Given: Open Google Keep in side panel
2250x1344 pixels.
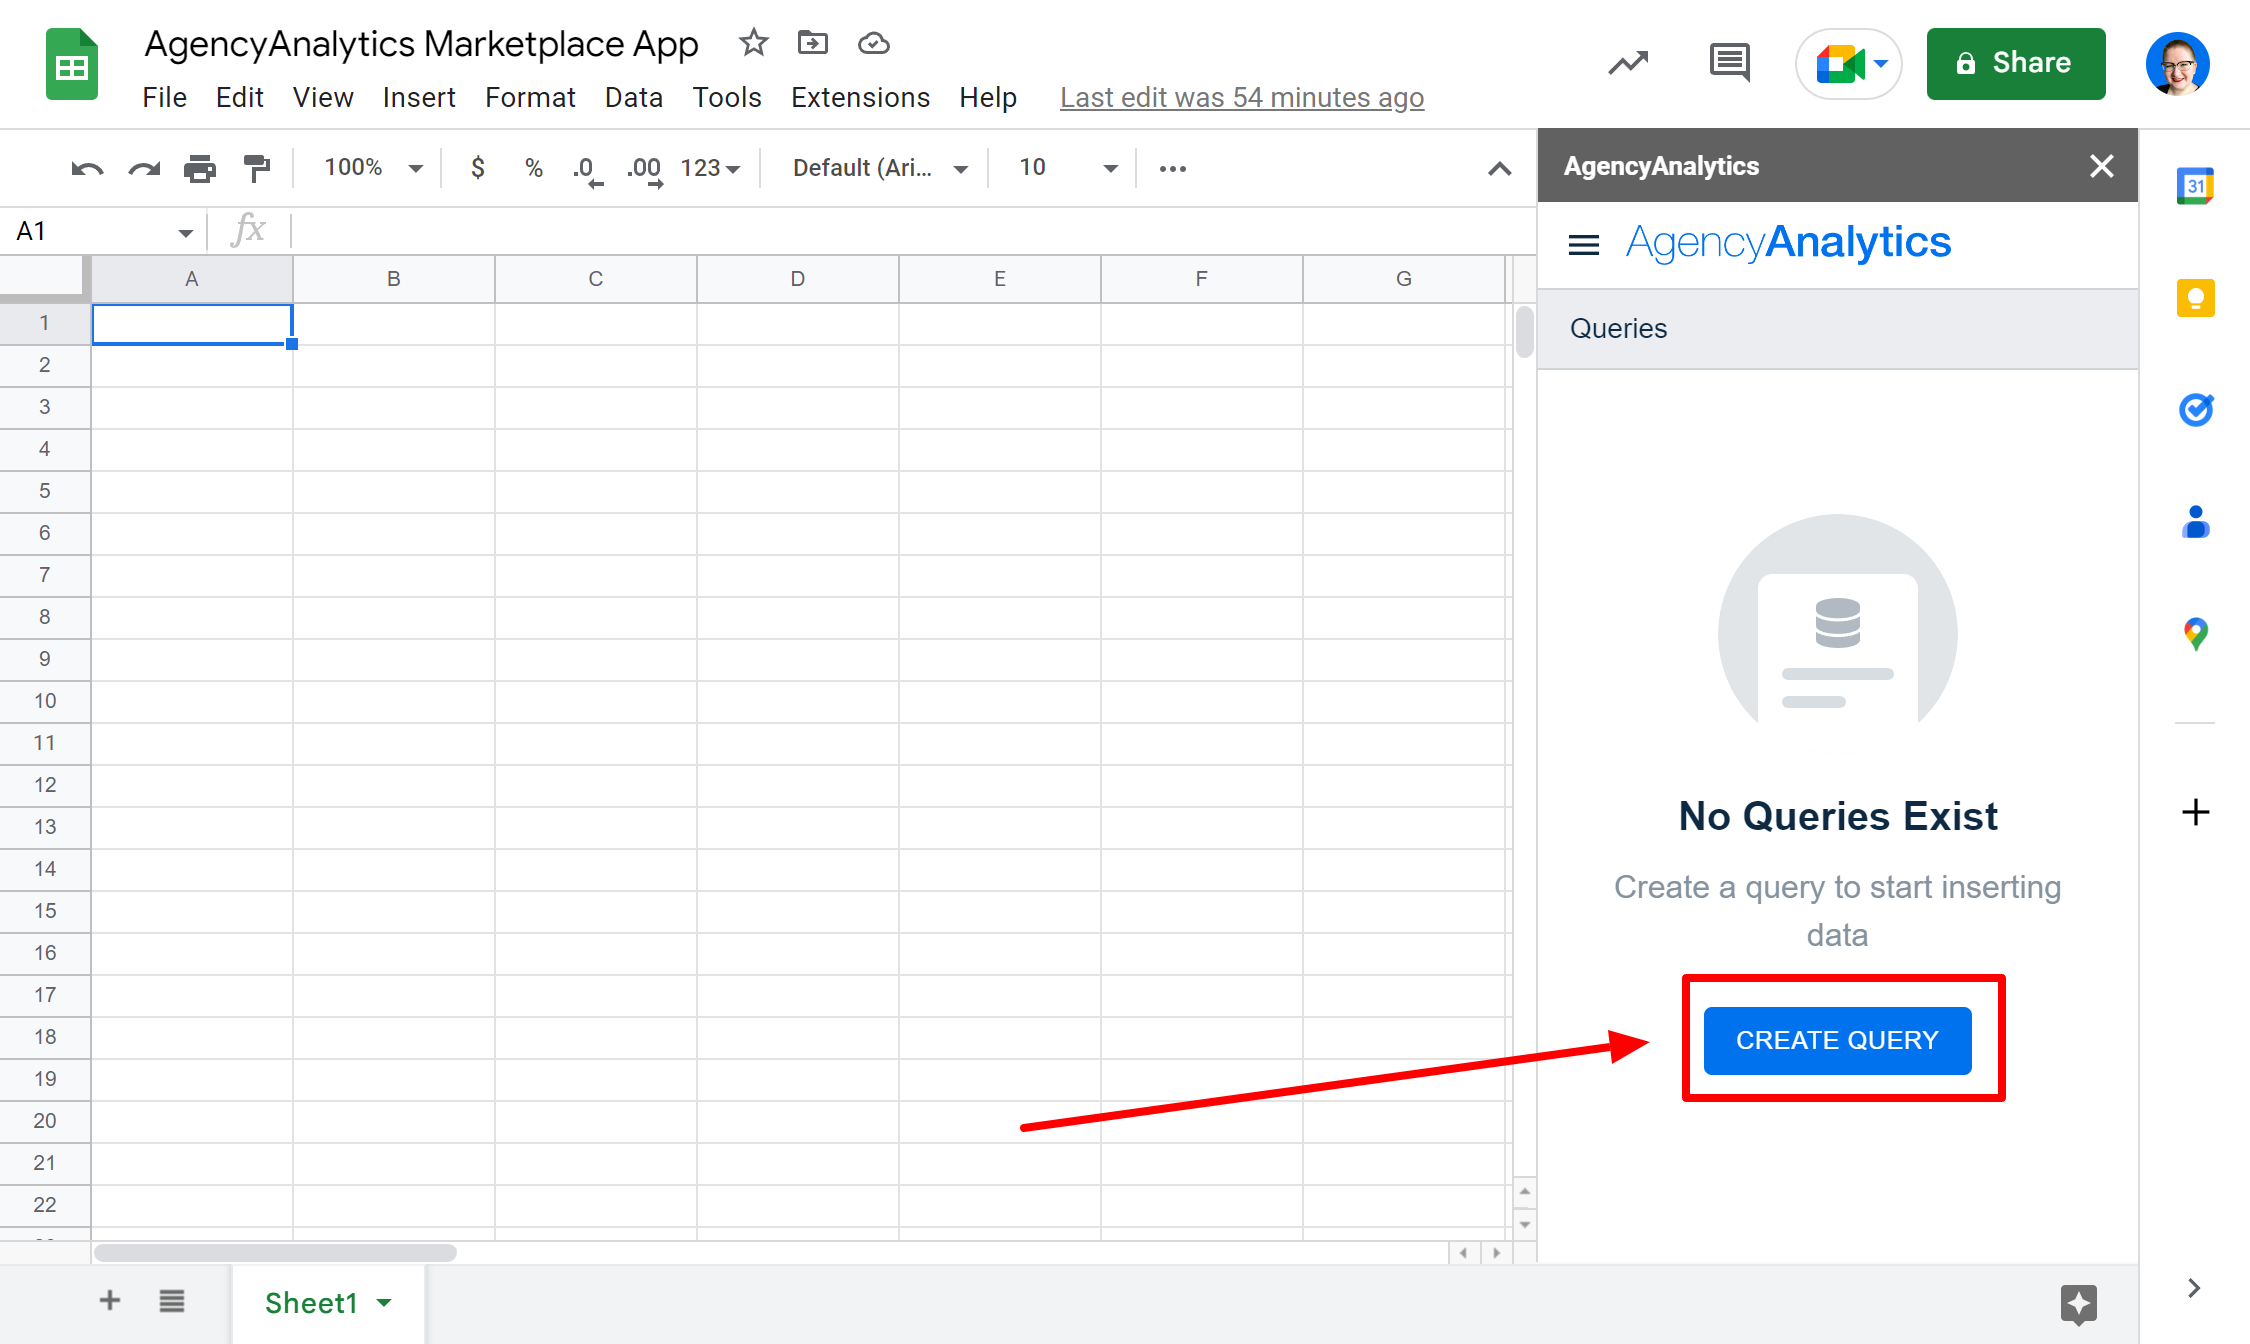Looking at the screenshot, I should (2195, 298).
